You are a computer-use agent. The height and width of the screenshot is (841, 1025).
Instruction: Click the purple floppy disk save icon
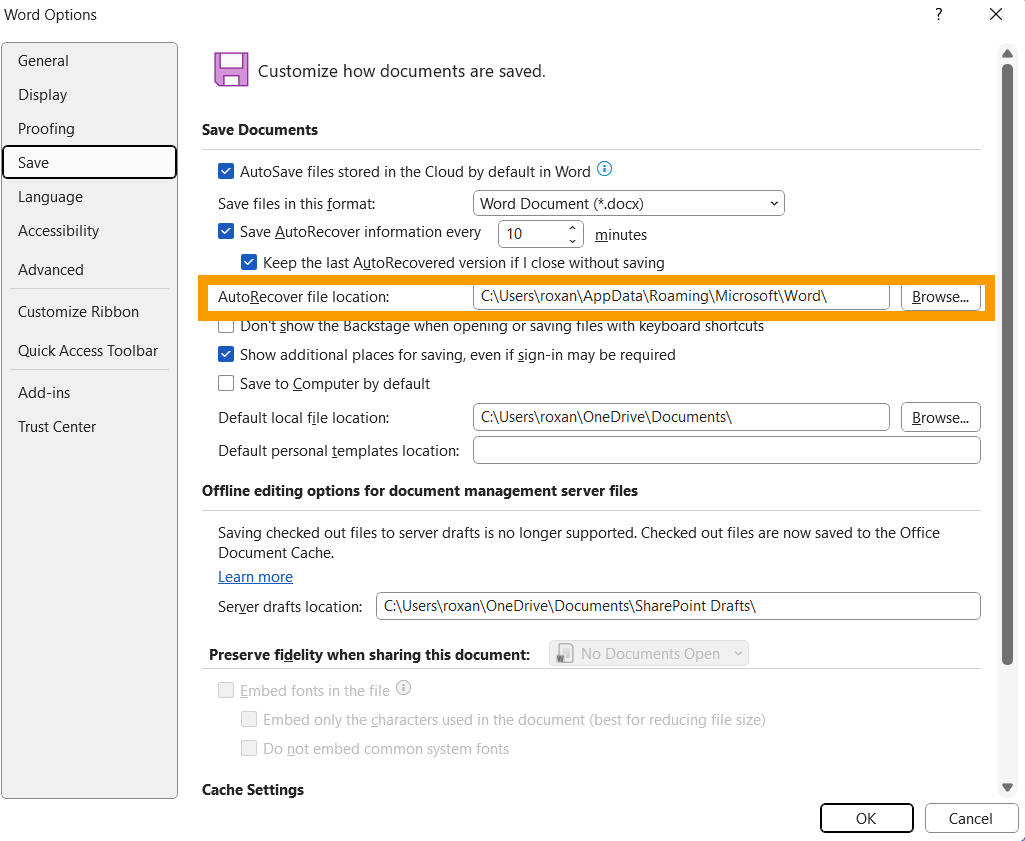[x=231, y=70]
